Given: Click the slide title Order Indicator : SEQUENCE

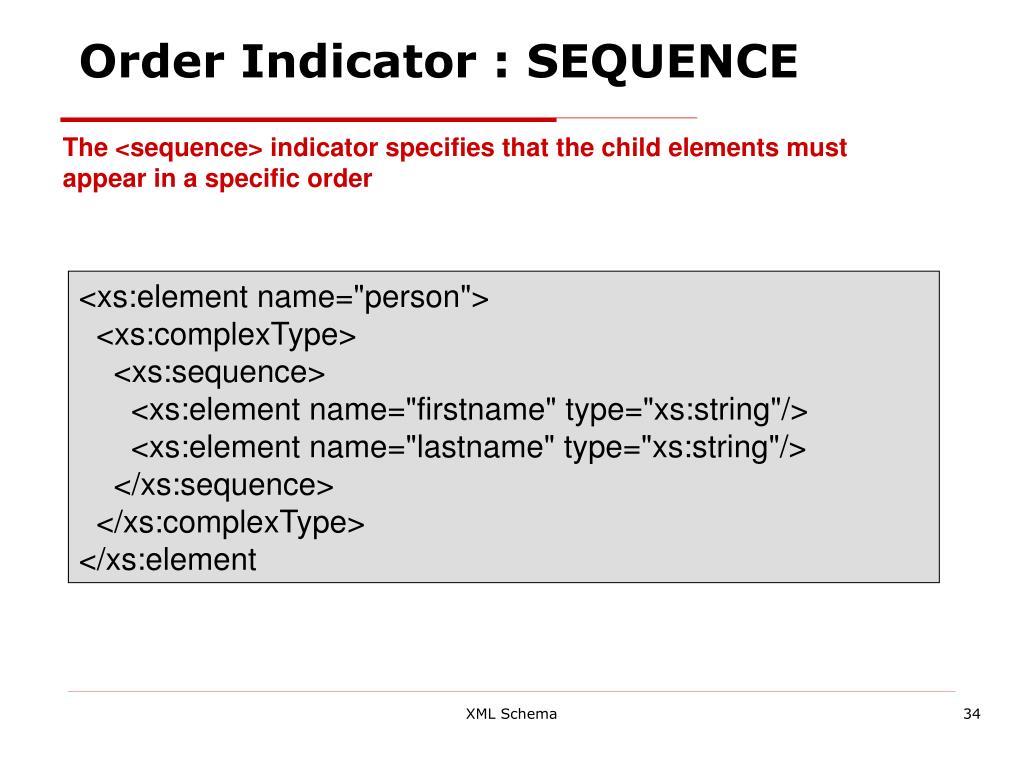Looking at the screenshot, I should [x=438, y=61].
